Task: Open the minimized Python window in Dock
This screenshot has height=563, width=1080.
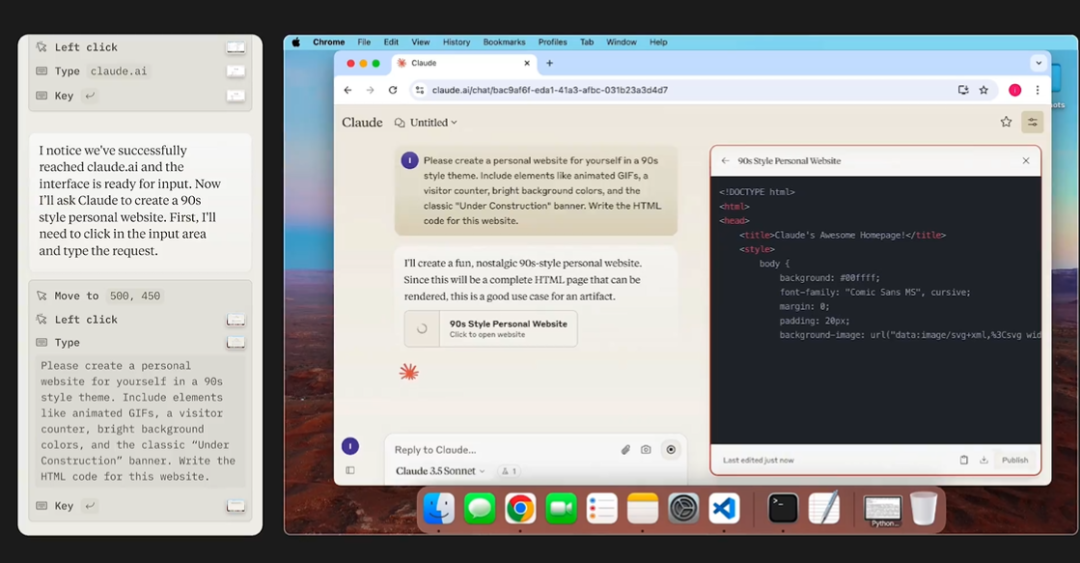Action: point(883,511)
